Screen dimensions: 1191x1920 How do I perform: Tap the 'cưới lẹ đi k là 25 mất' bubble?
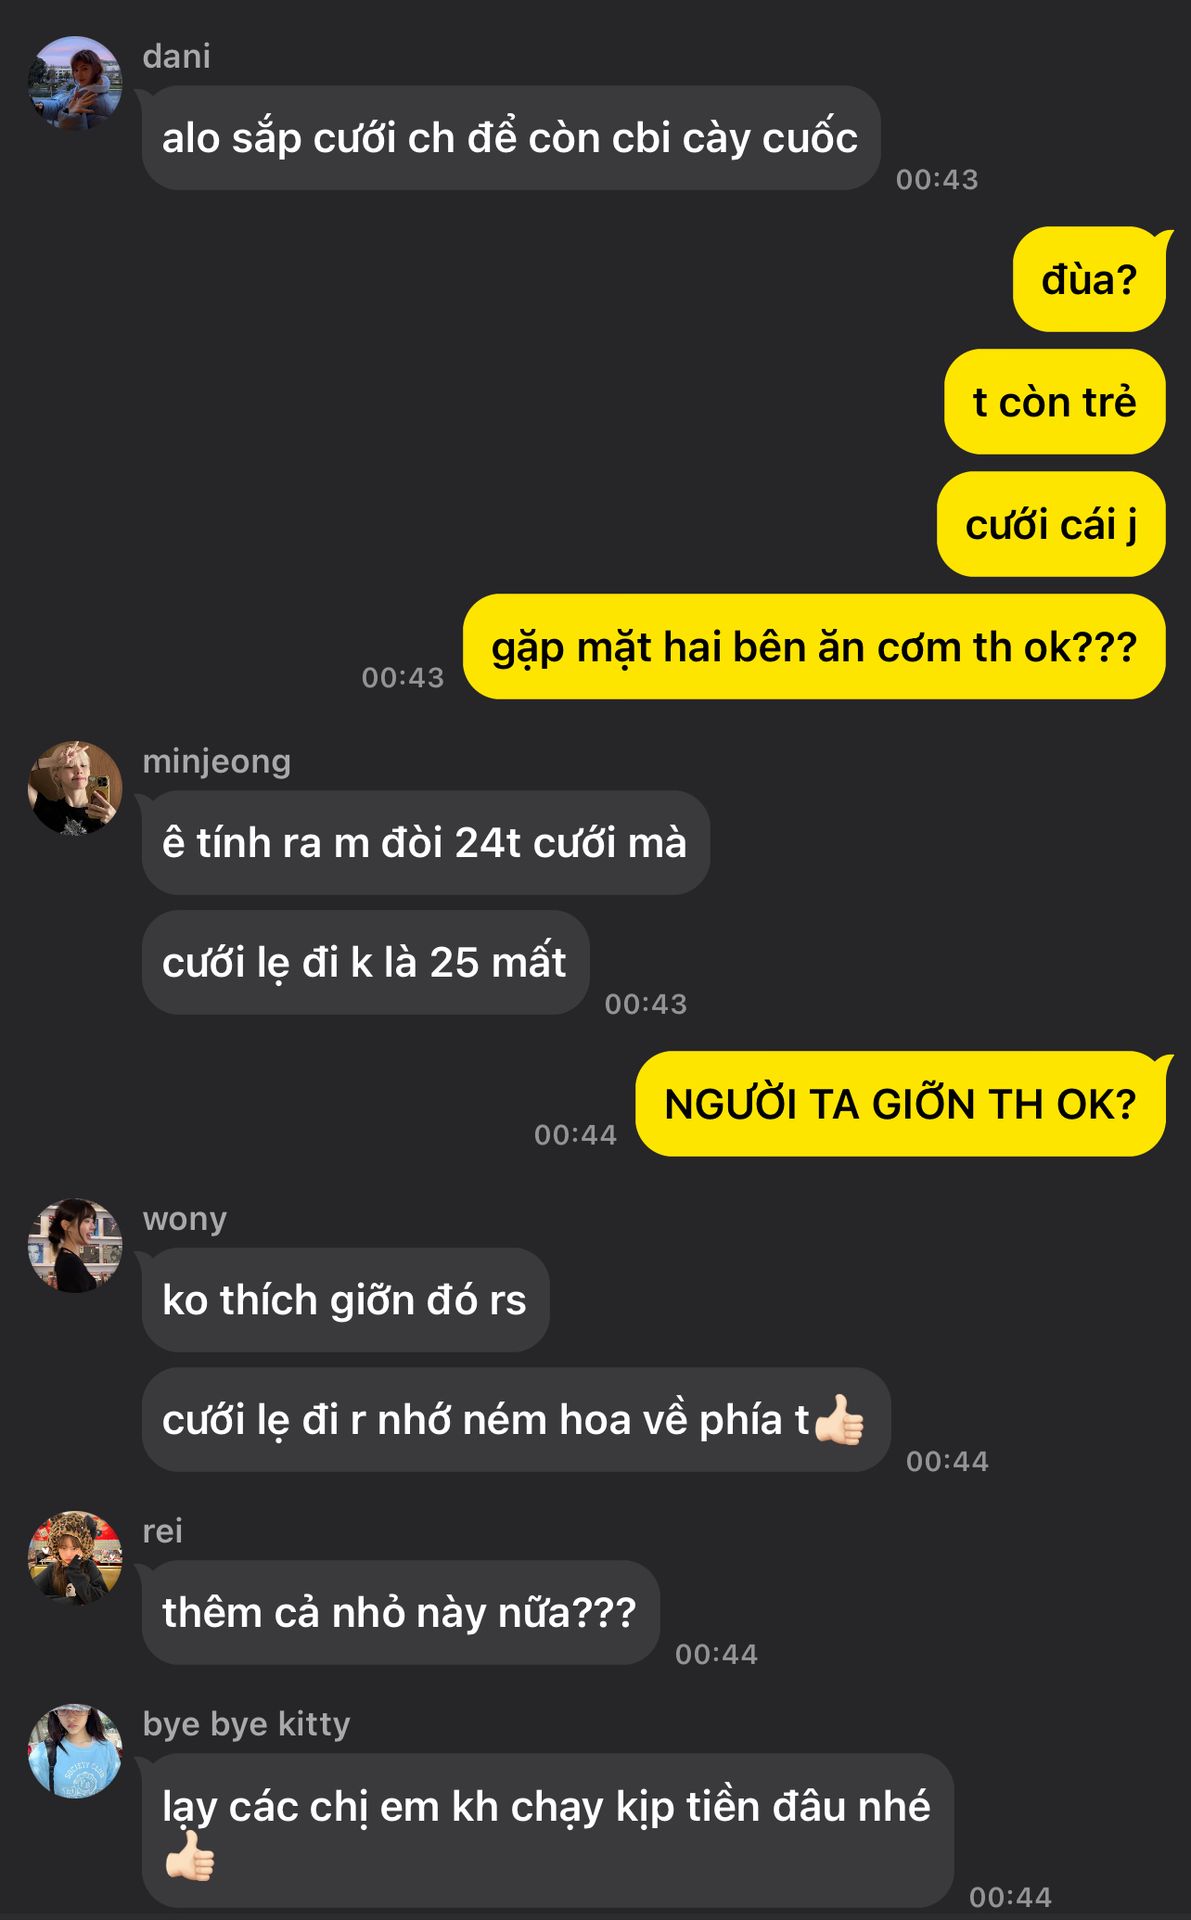365,963
